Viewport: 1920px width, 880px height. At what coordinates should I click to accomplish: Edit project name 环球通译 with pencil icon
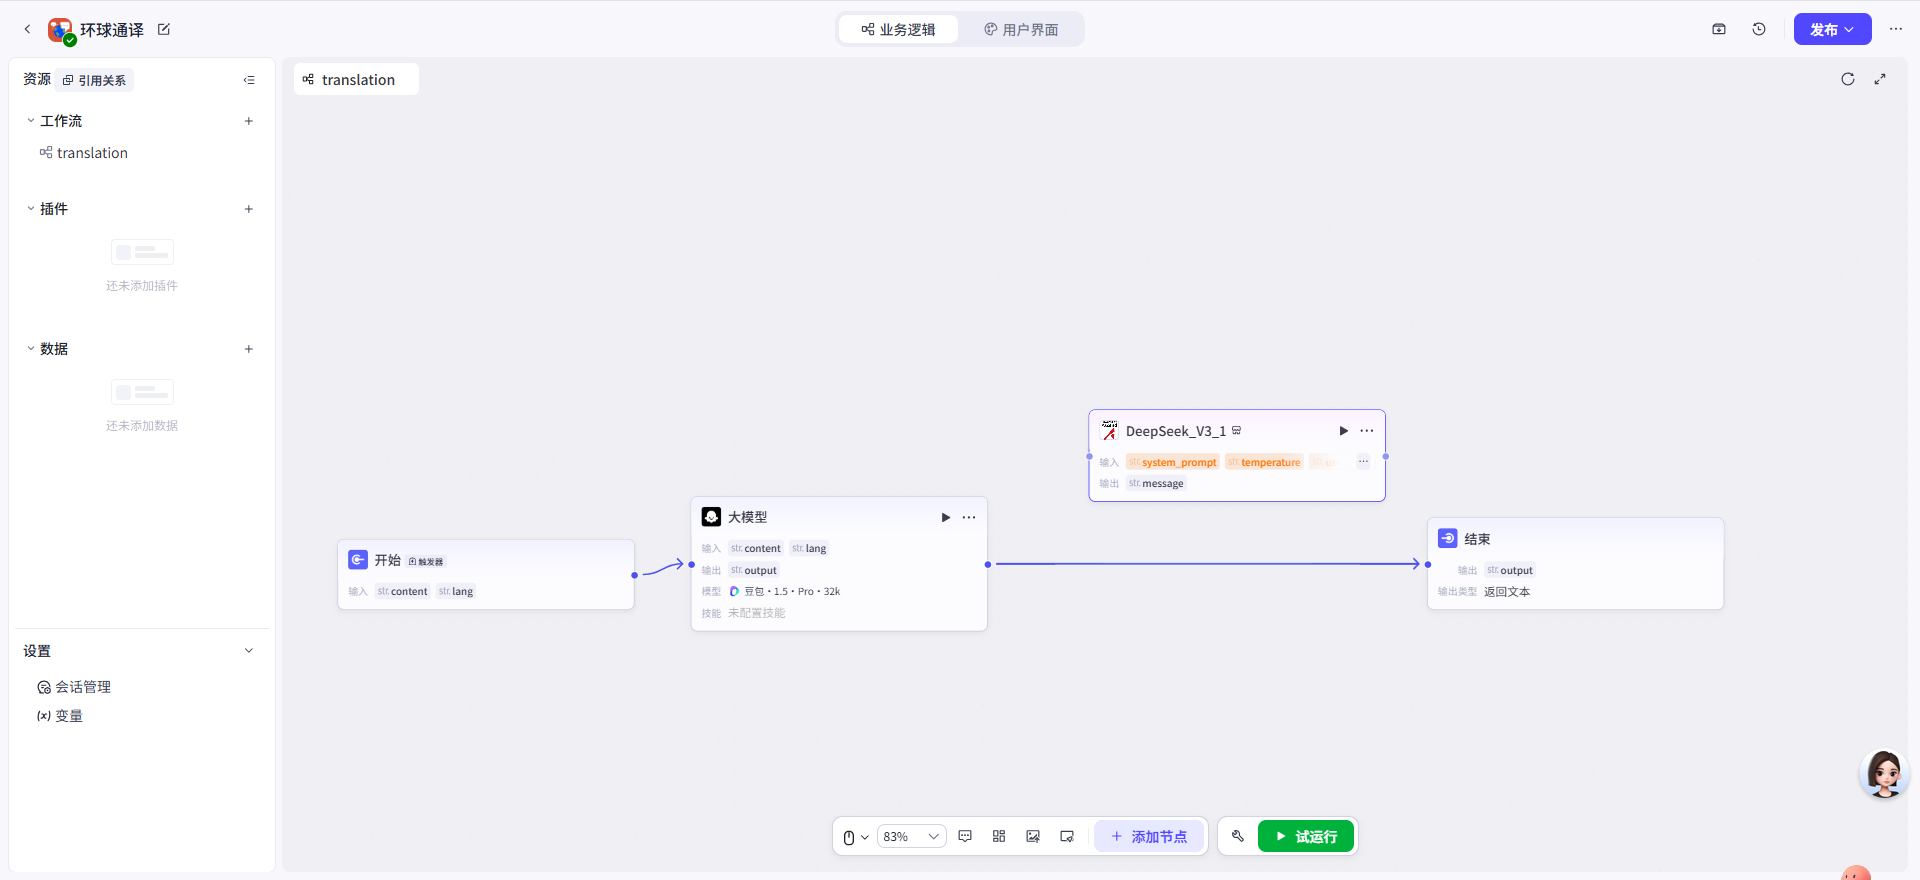coord(164,30)
